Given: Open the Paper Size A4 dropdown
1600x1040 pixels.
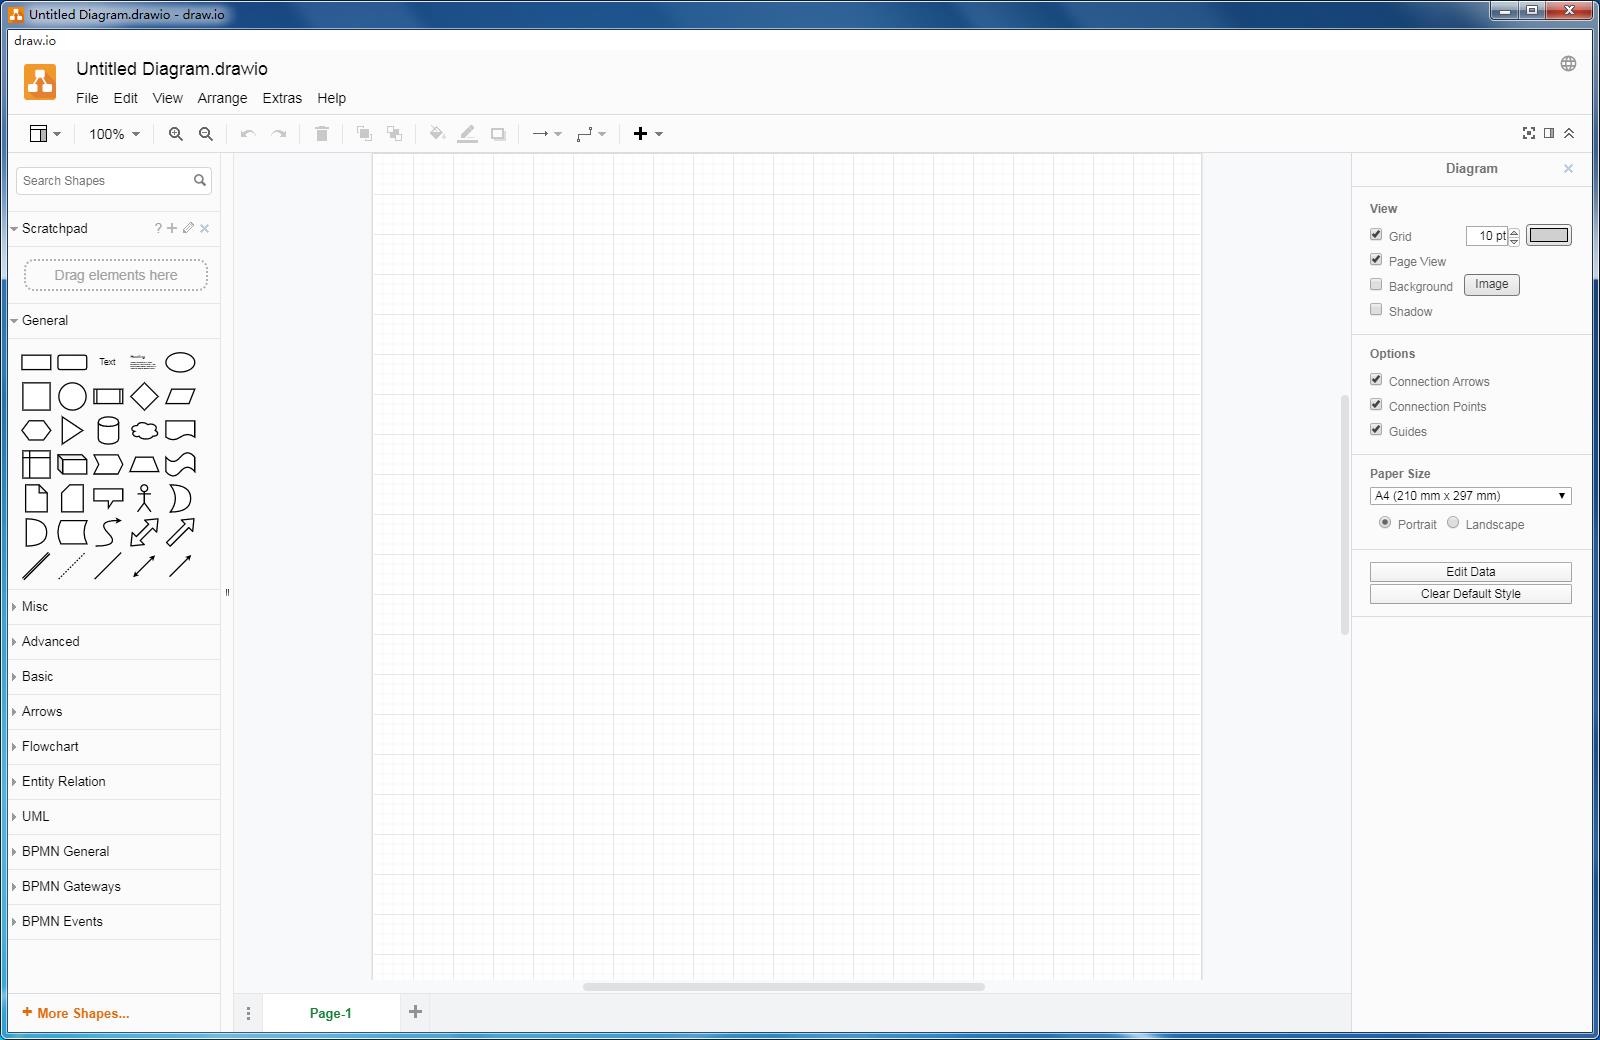Looking at the screenshot, I should (1470, 496).
